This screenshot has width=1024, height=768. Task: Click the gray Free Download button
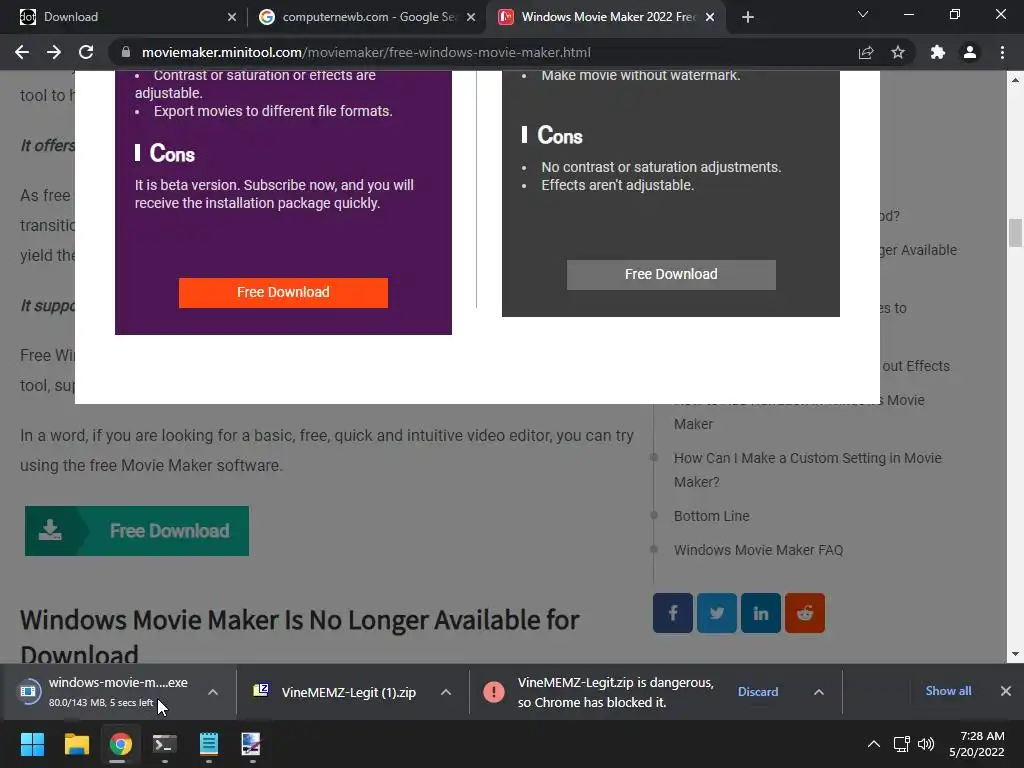click(x=671, y=274)
